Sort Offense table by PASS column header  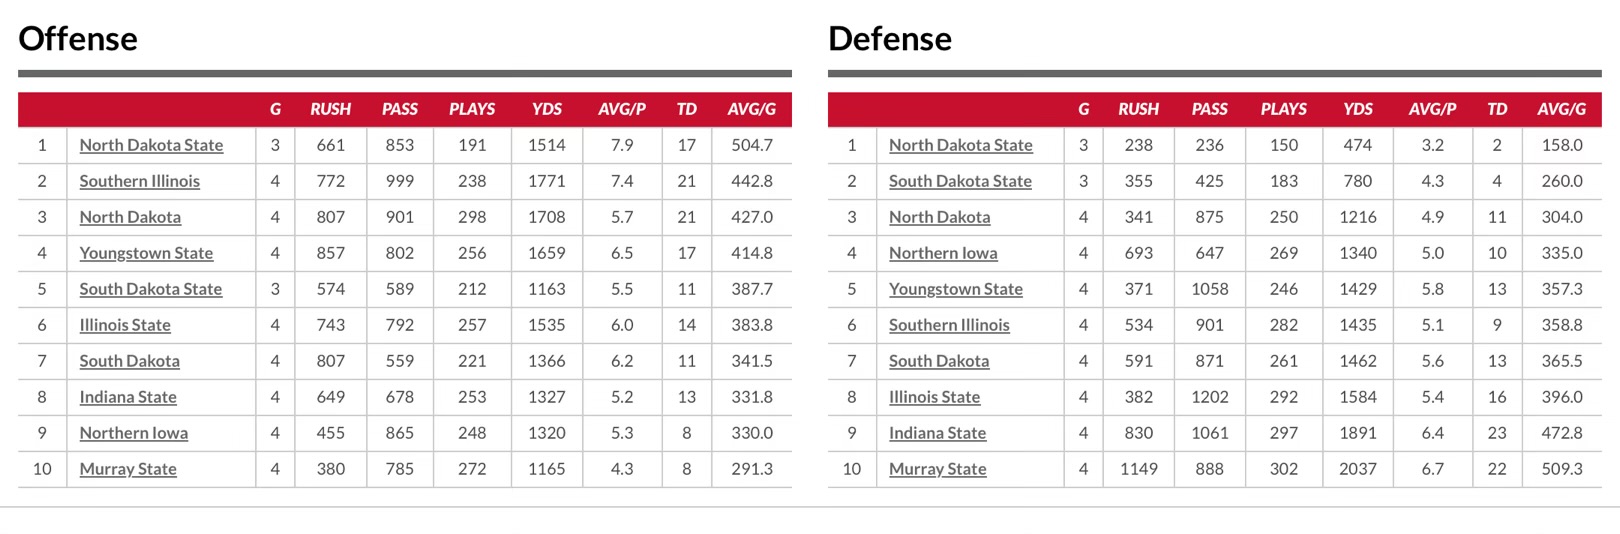[399, 109]
